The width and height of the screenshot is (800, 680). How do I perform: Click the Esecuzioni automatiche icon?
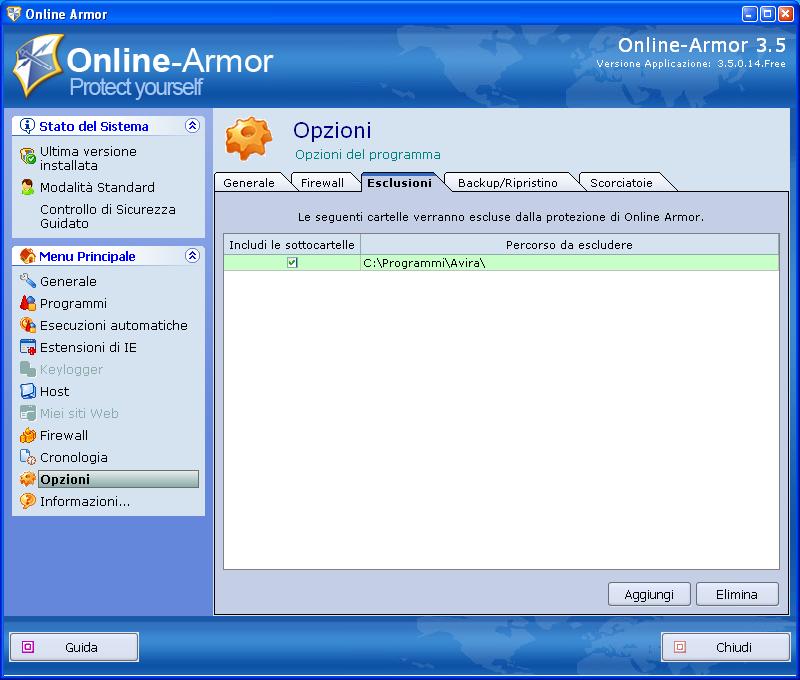tap(28, 325)
